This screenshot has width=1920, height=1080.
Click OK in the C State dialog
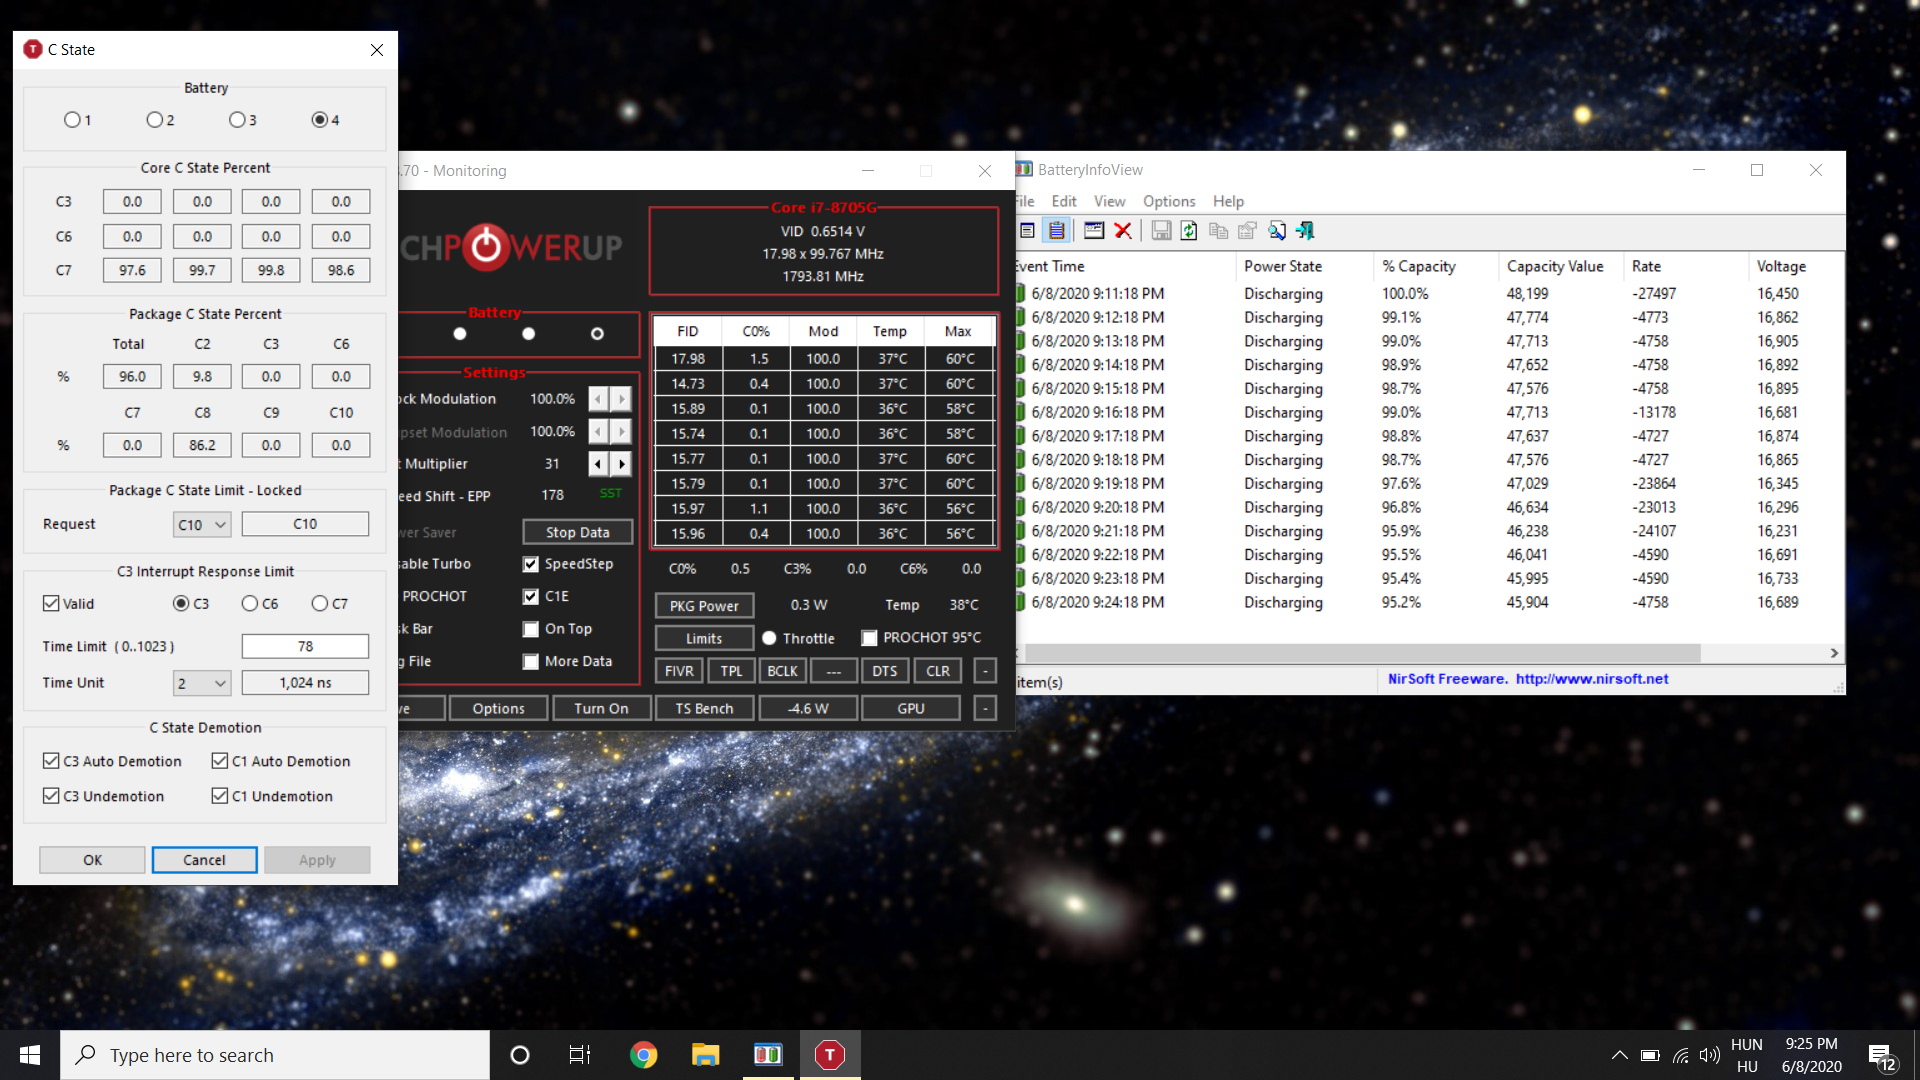(x=92, y=860)
